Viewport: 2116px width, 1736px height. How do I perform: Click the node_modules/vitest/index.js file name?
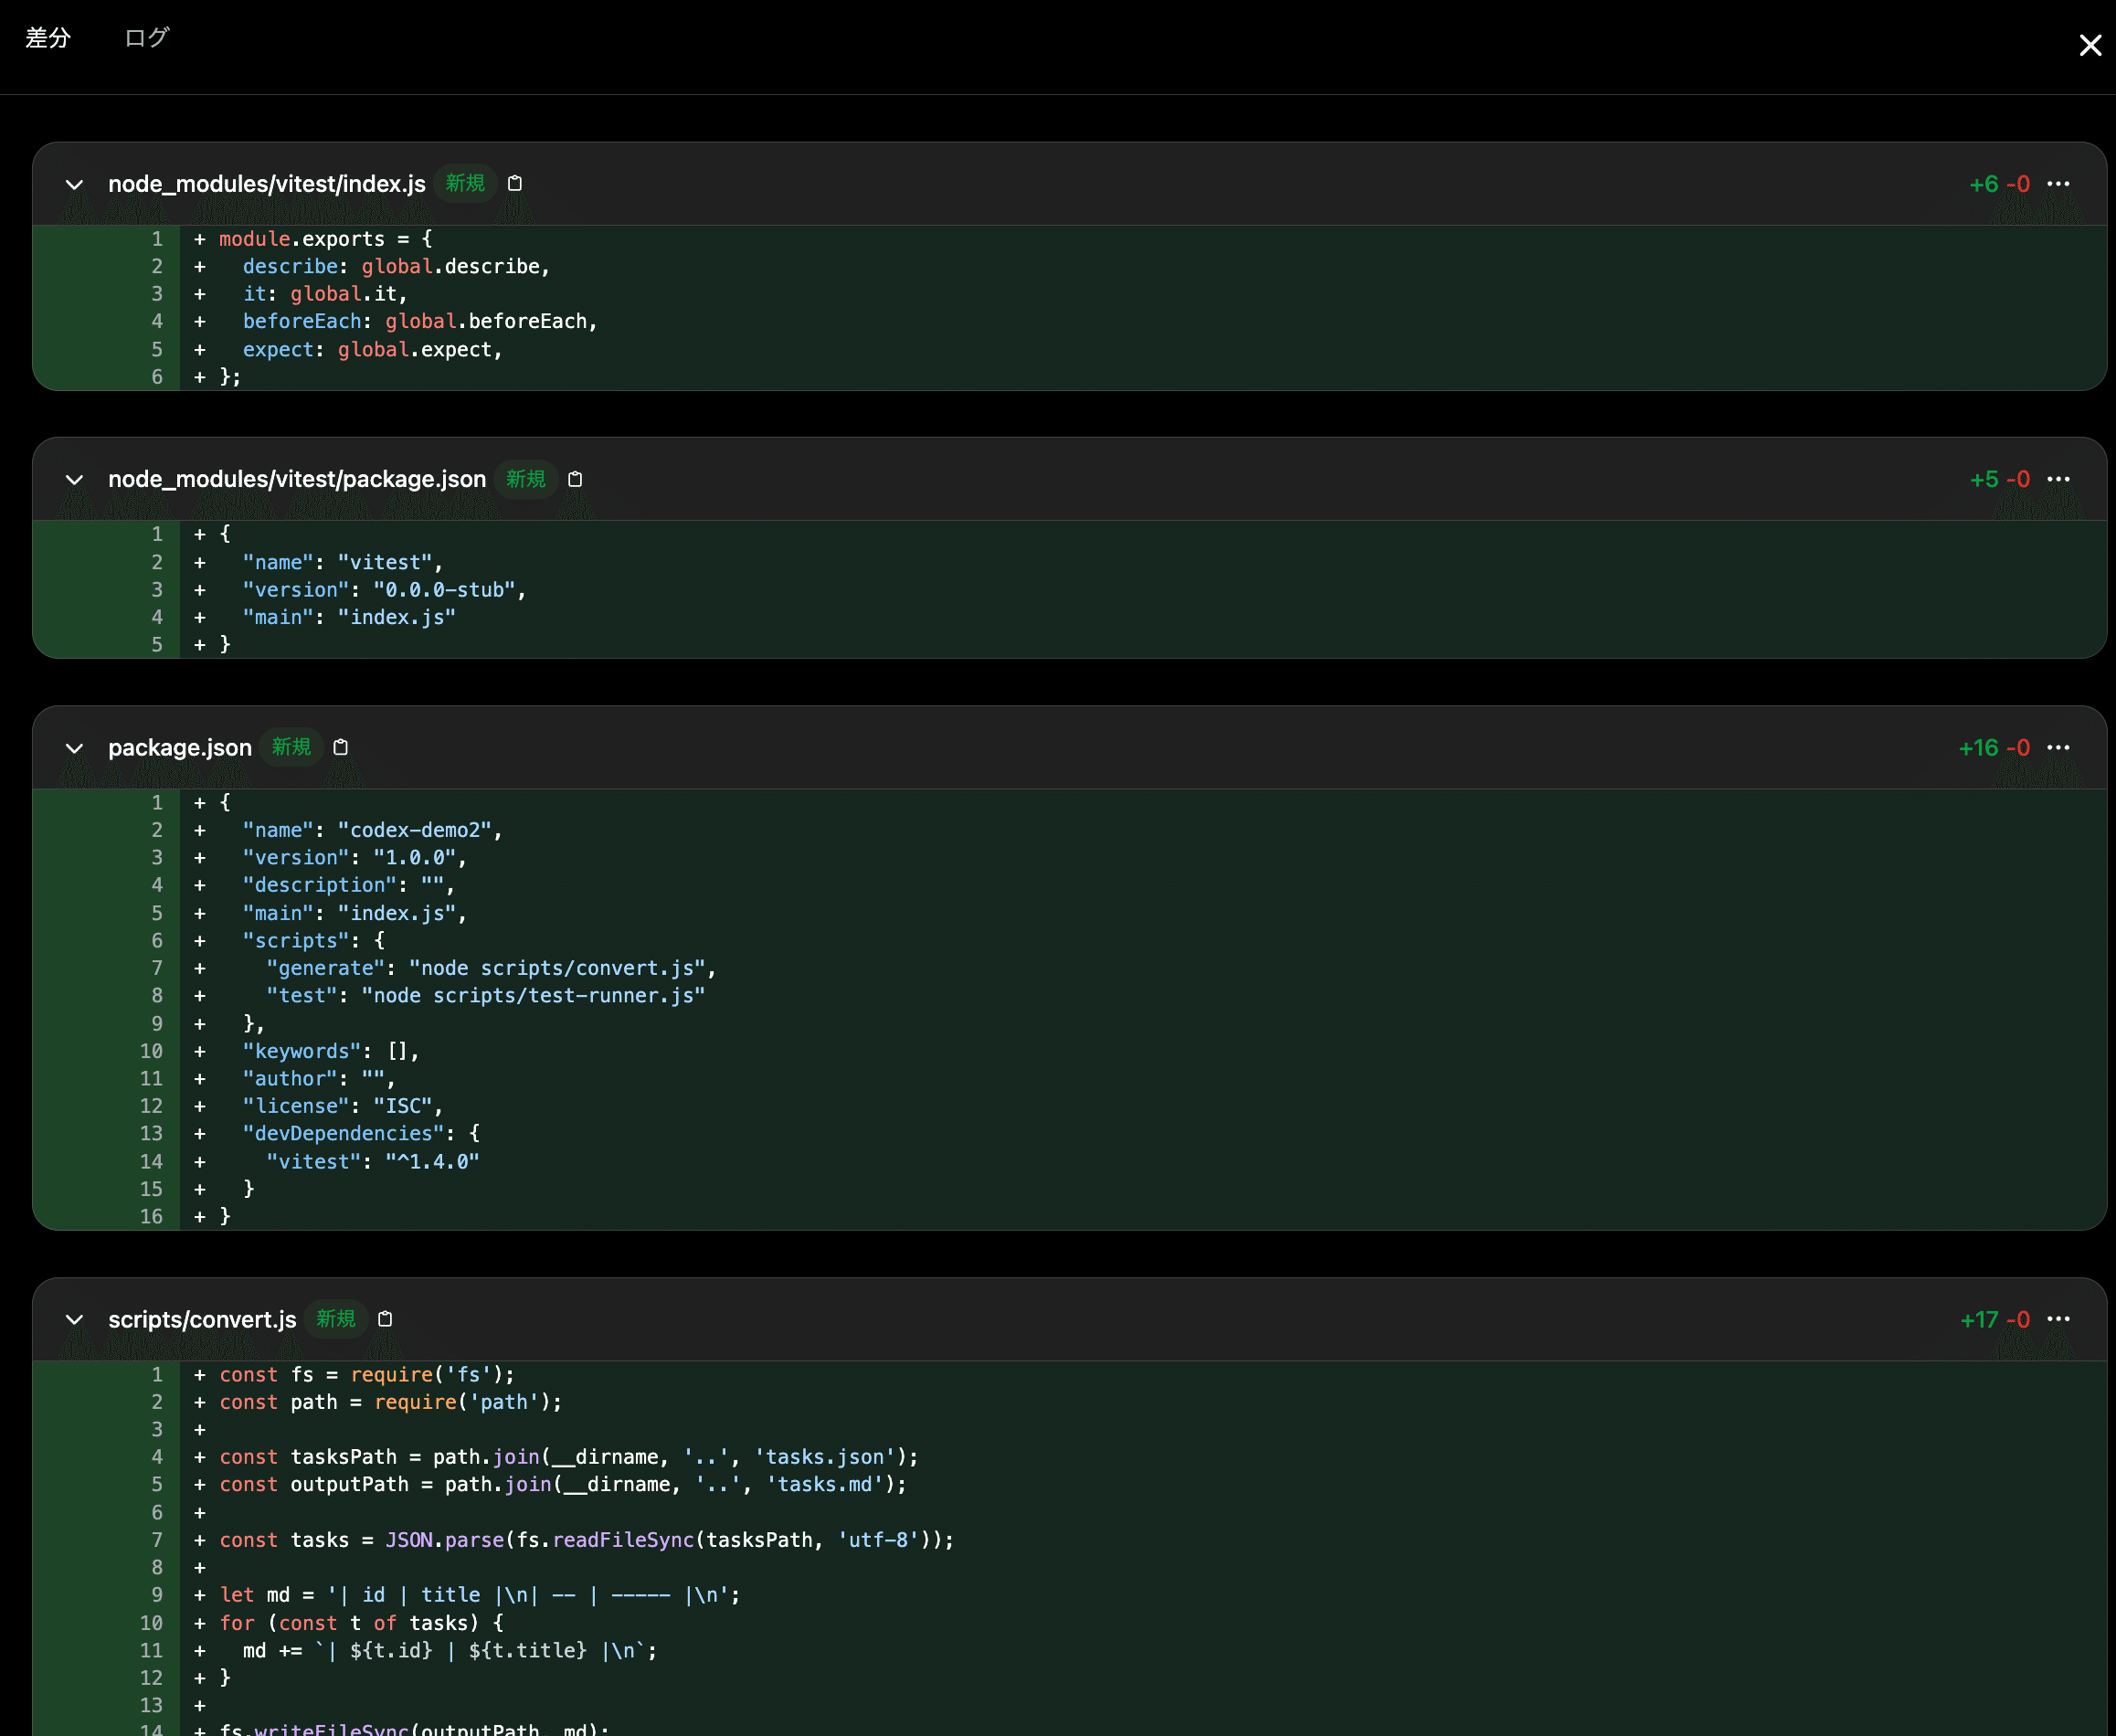pos(267,184)
